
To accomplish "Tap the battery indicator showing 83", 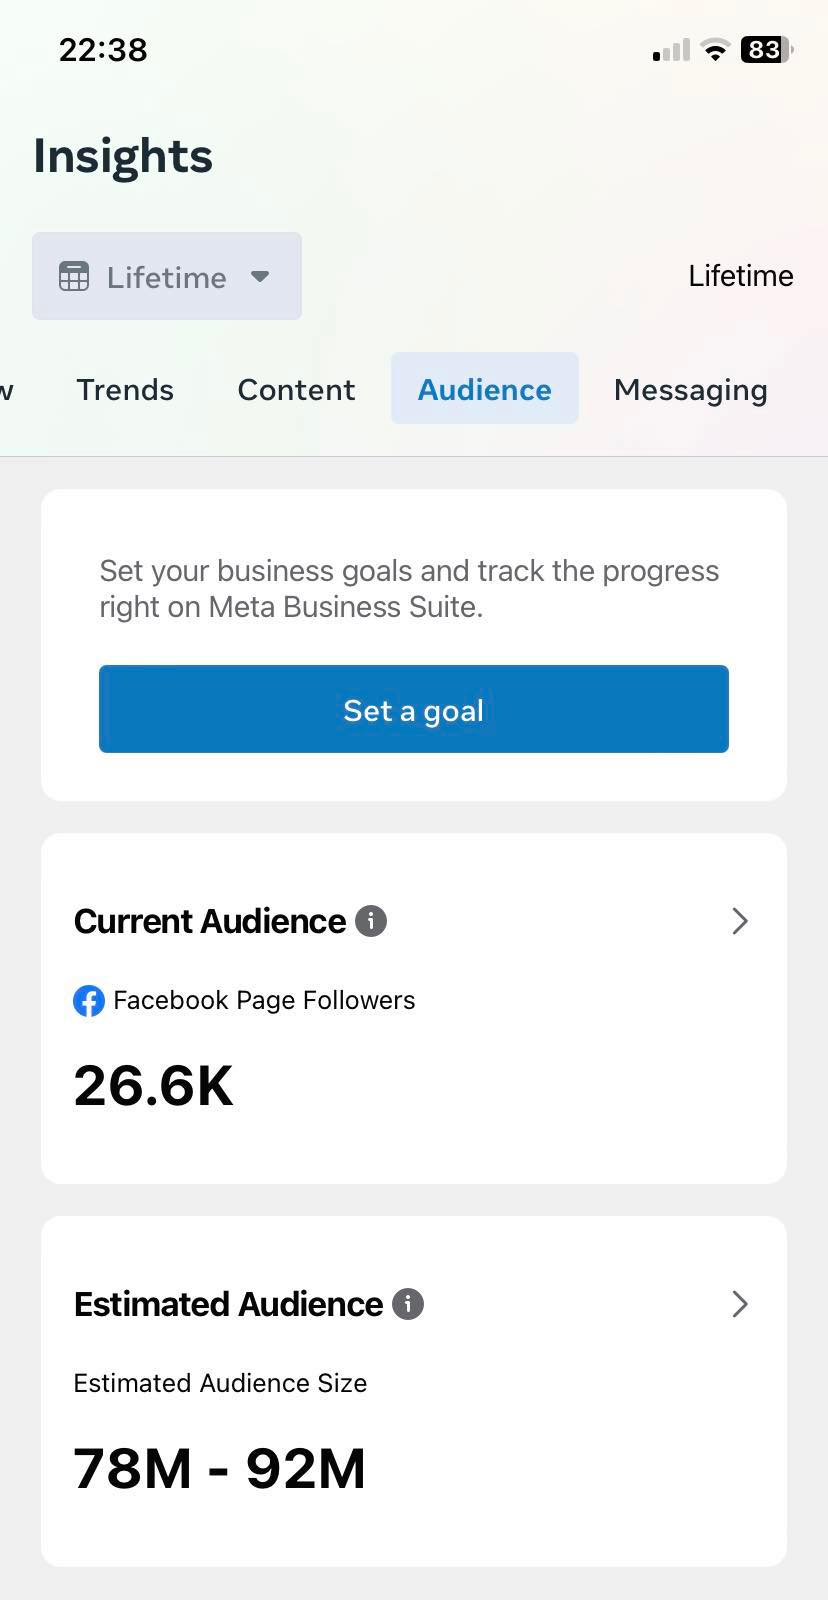I will 766,50.
